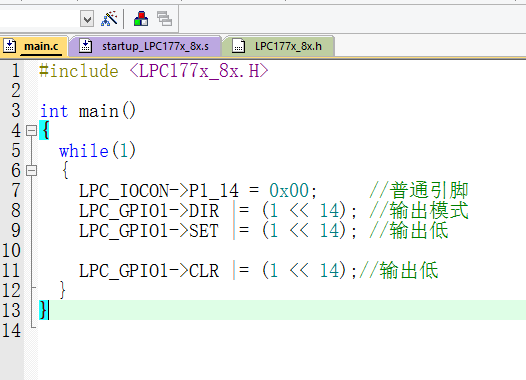This screenshot has width=526, height=380.
Task: Click the highlighted closing brace on line 13
Action: [44, 310]
